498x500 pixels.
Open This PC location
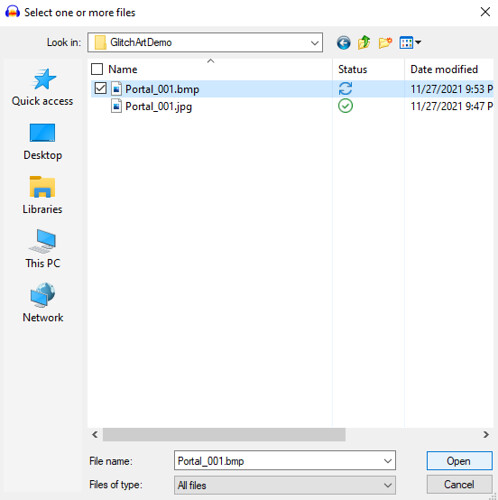click(42, 249)
